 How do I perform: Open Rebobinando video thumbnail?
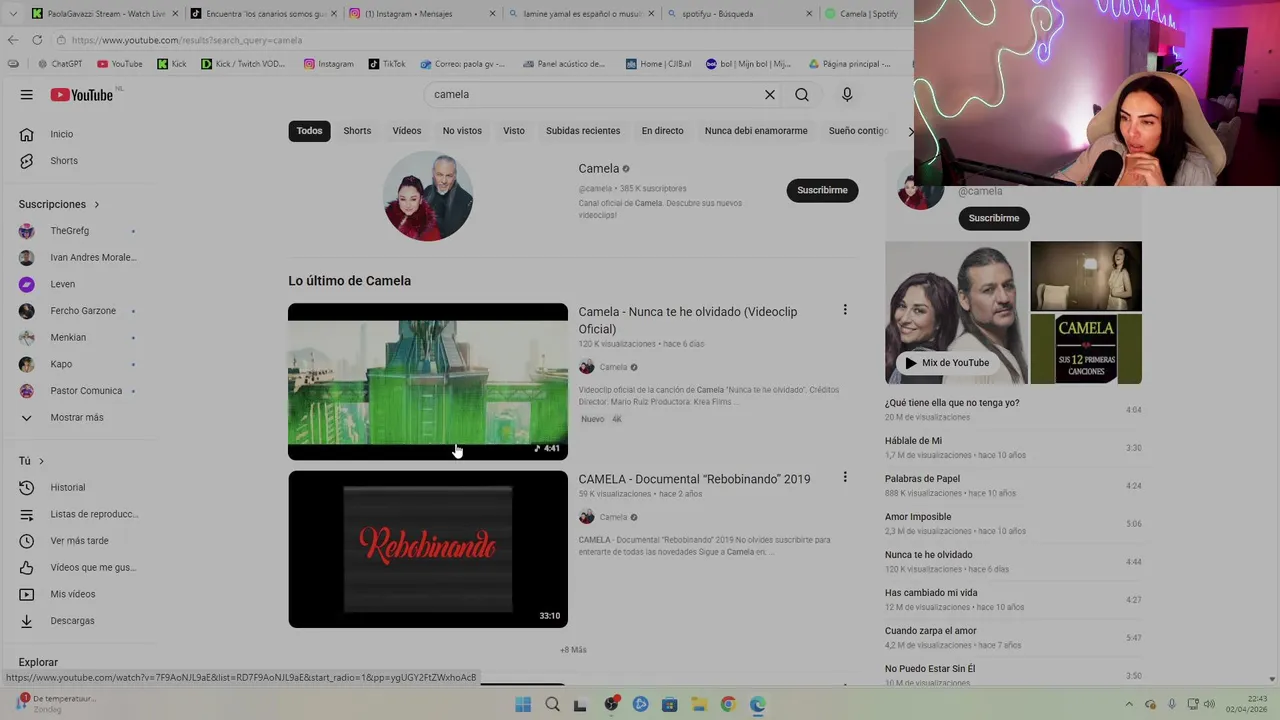pyautogui.click(x=428, y=549)
